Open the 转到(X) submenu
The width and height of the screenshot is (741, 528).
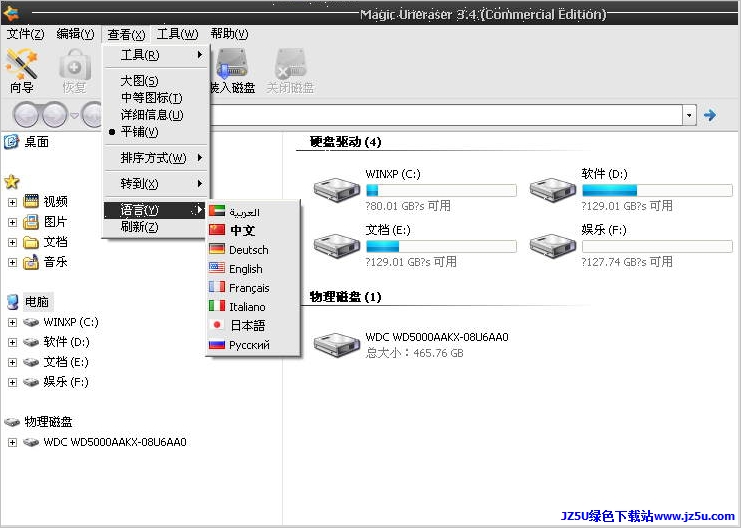155,183
